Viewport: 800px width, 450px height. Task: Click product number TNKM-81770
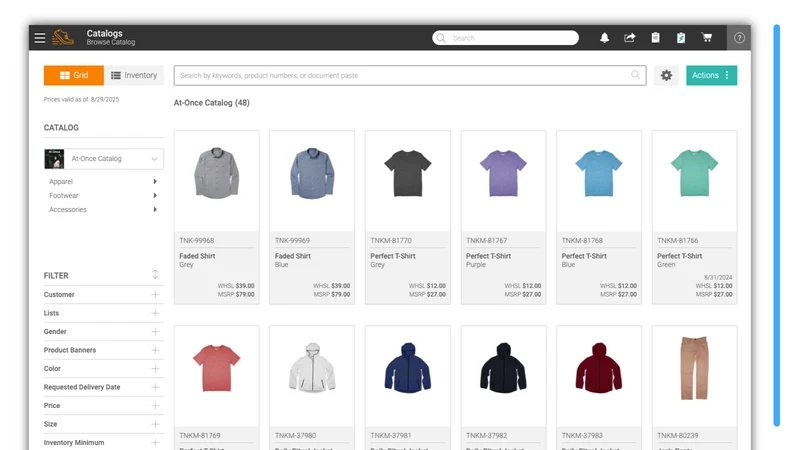coord(391,240)
